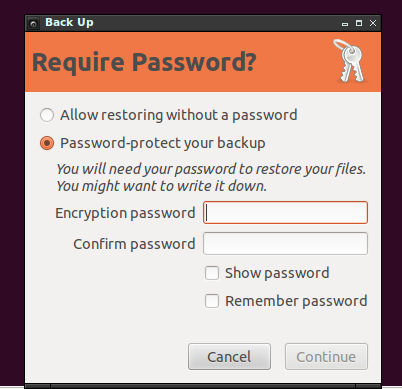Image resolution: width=402 pixels, height=389 pixels.
Task: Click the Remember password label text
Action: click(x=296, y=301)
